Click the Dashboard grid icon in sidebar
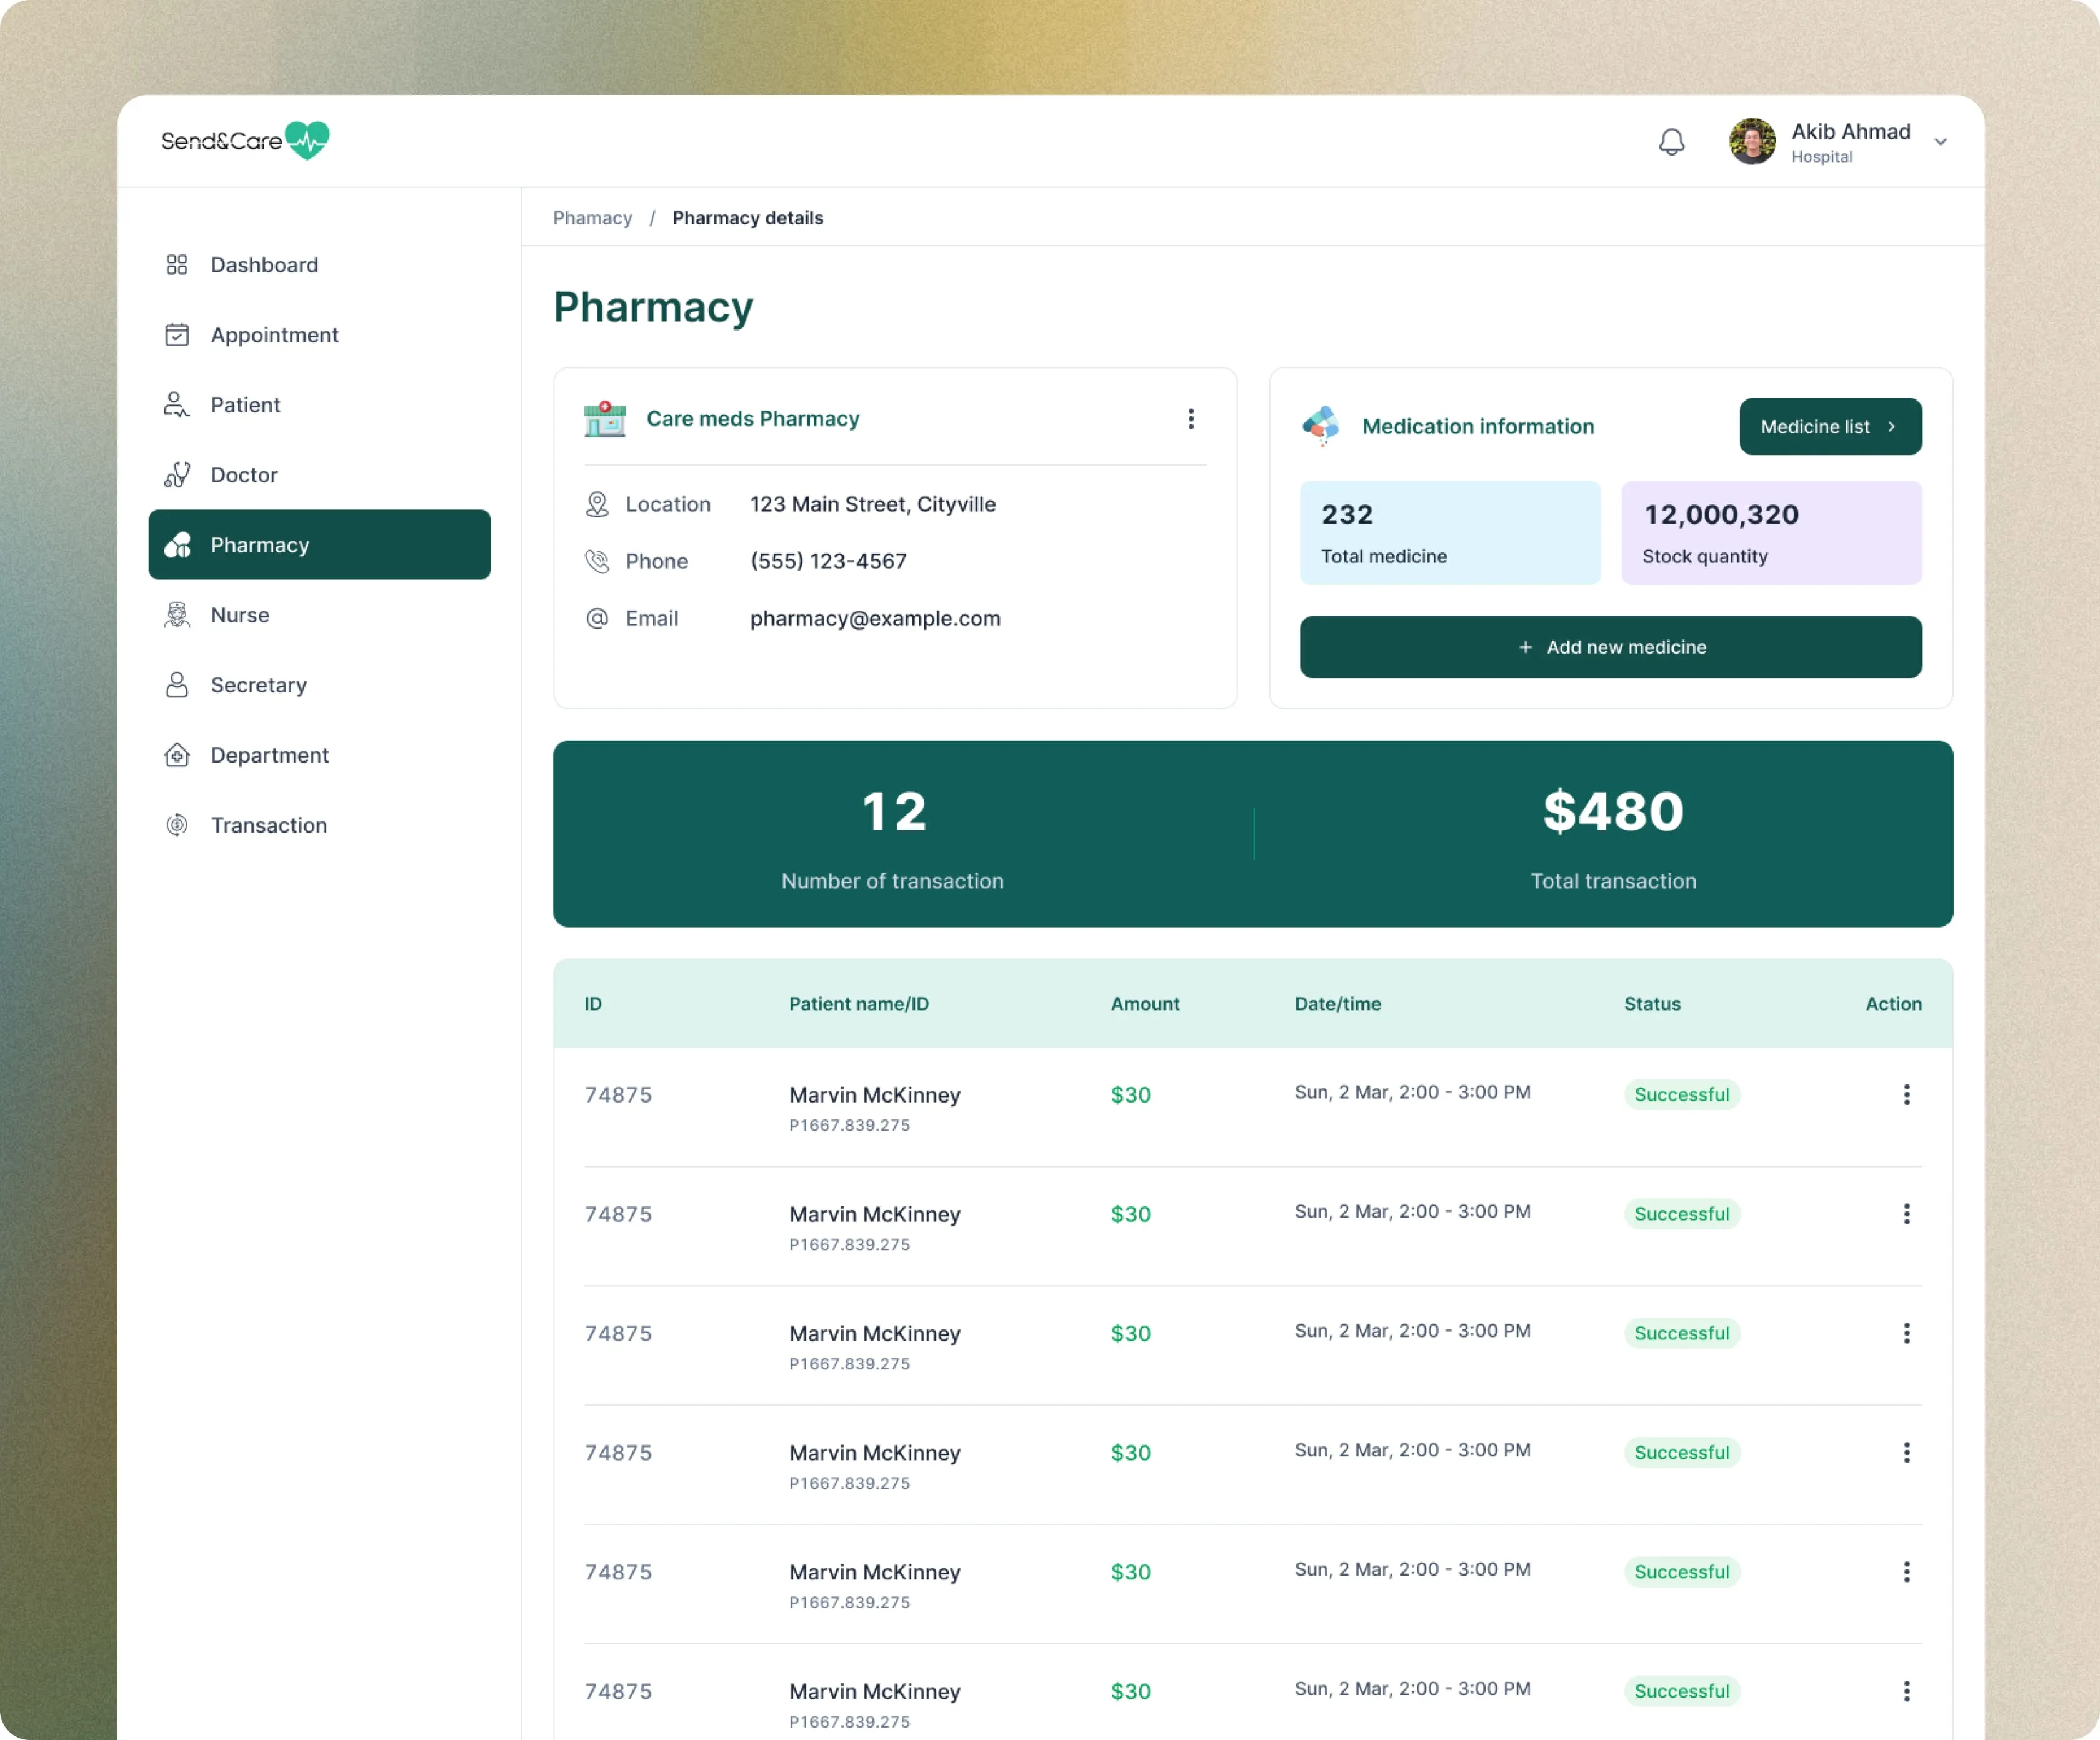 click(177, 265)
